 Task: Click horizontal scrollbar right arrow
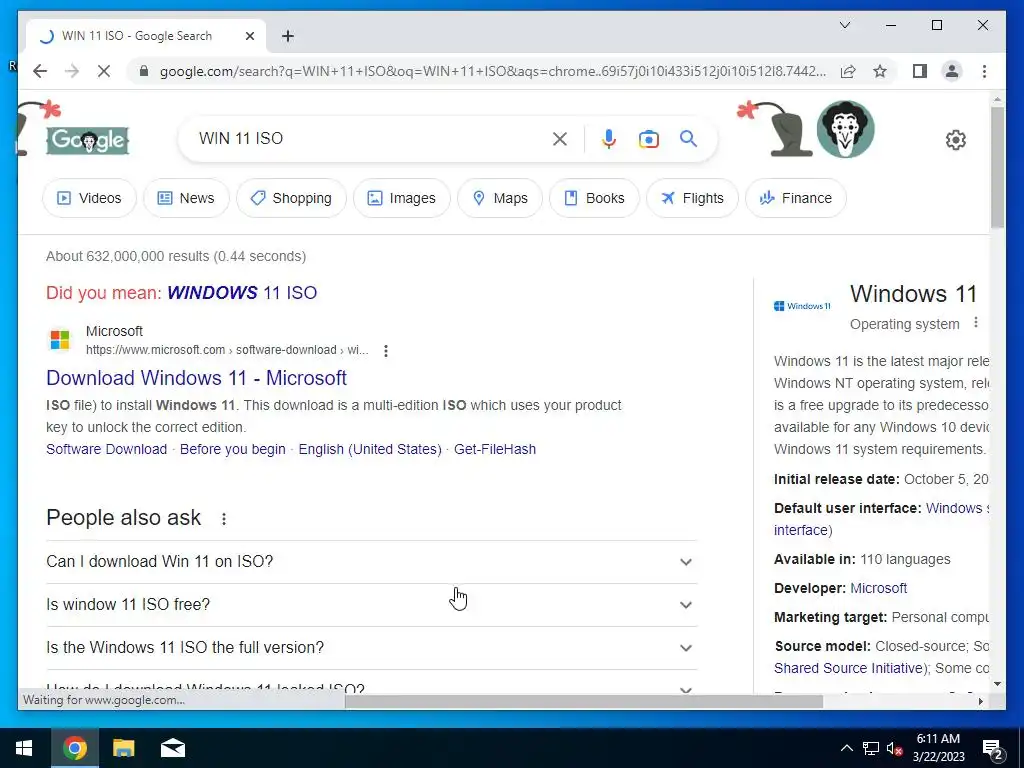[980, 701]
